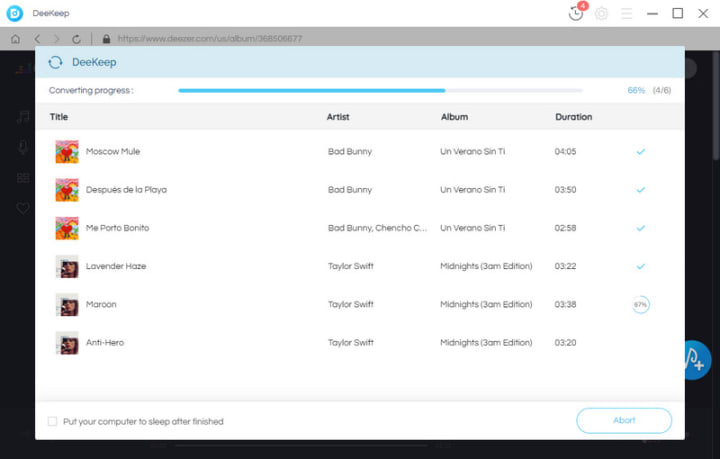
Task: Click the Moscow Mule album thumbnail
Action: pyautogui.click(x=67, y=151)
